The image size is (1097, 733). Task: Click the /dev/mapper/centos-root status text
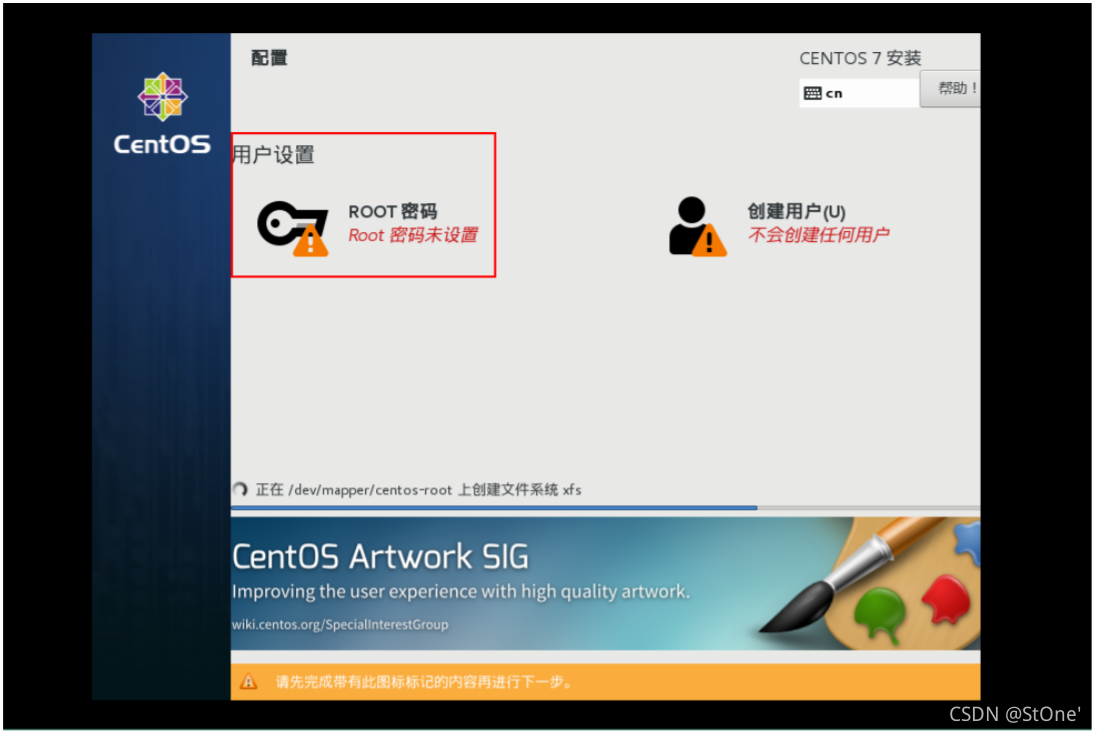click(418, 490)
